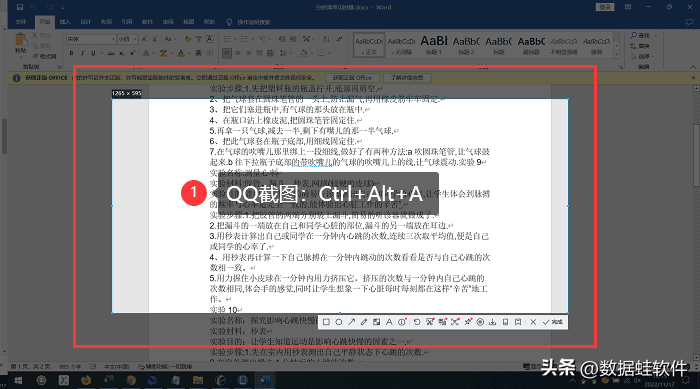
Task: Click the Undo icon in Word quick access
Action: click(x=33, y=7)
